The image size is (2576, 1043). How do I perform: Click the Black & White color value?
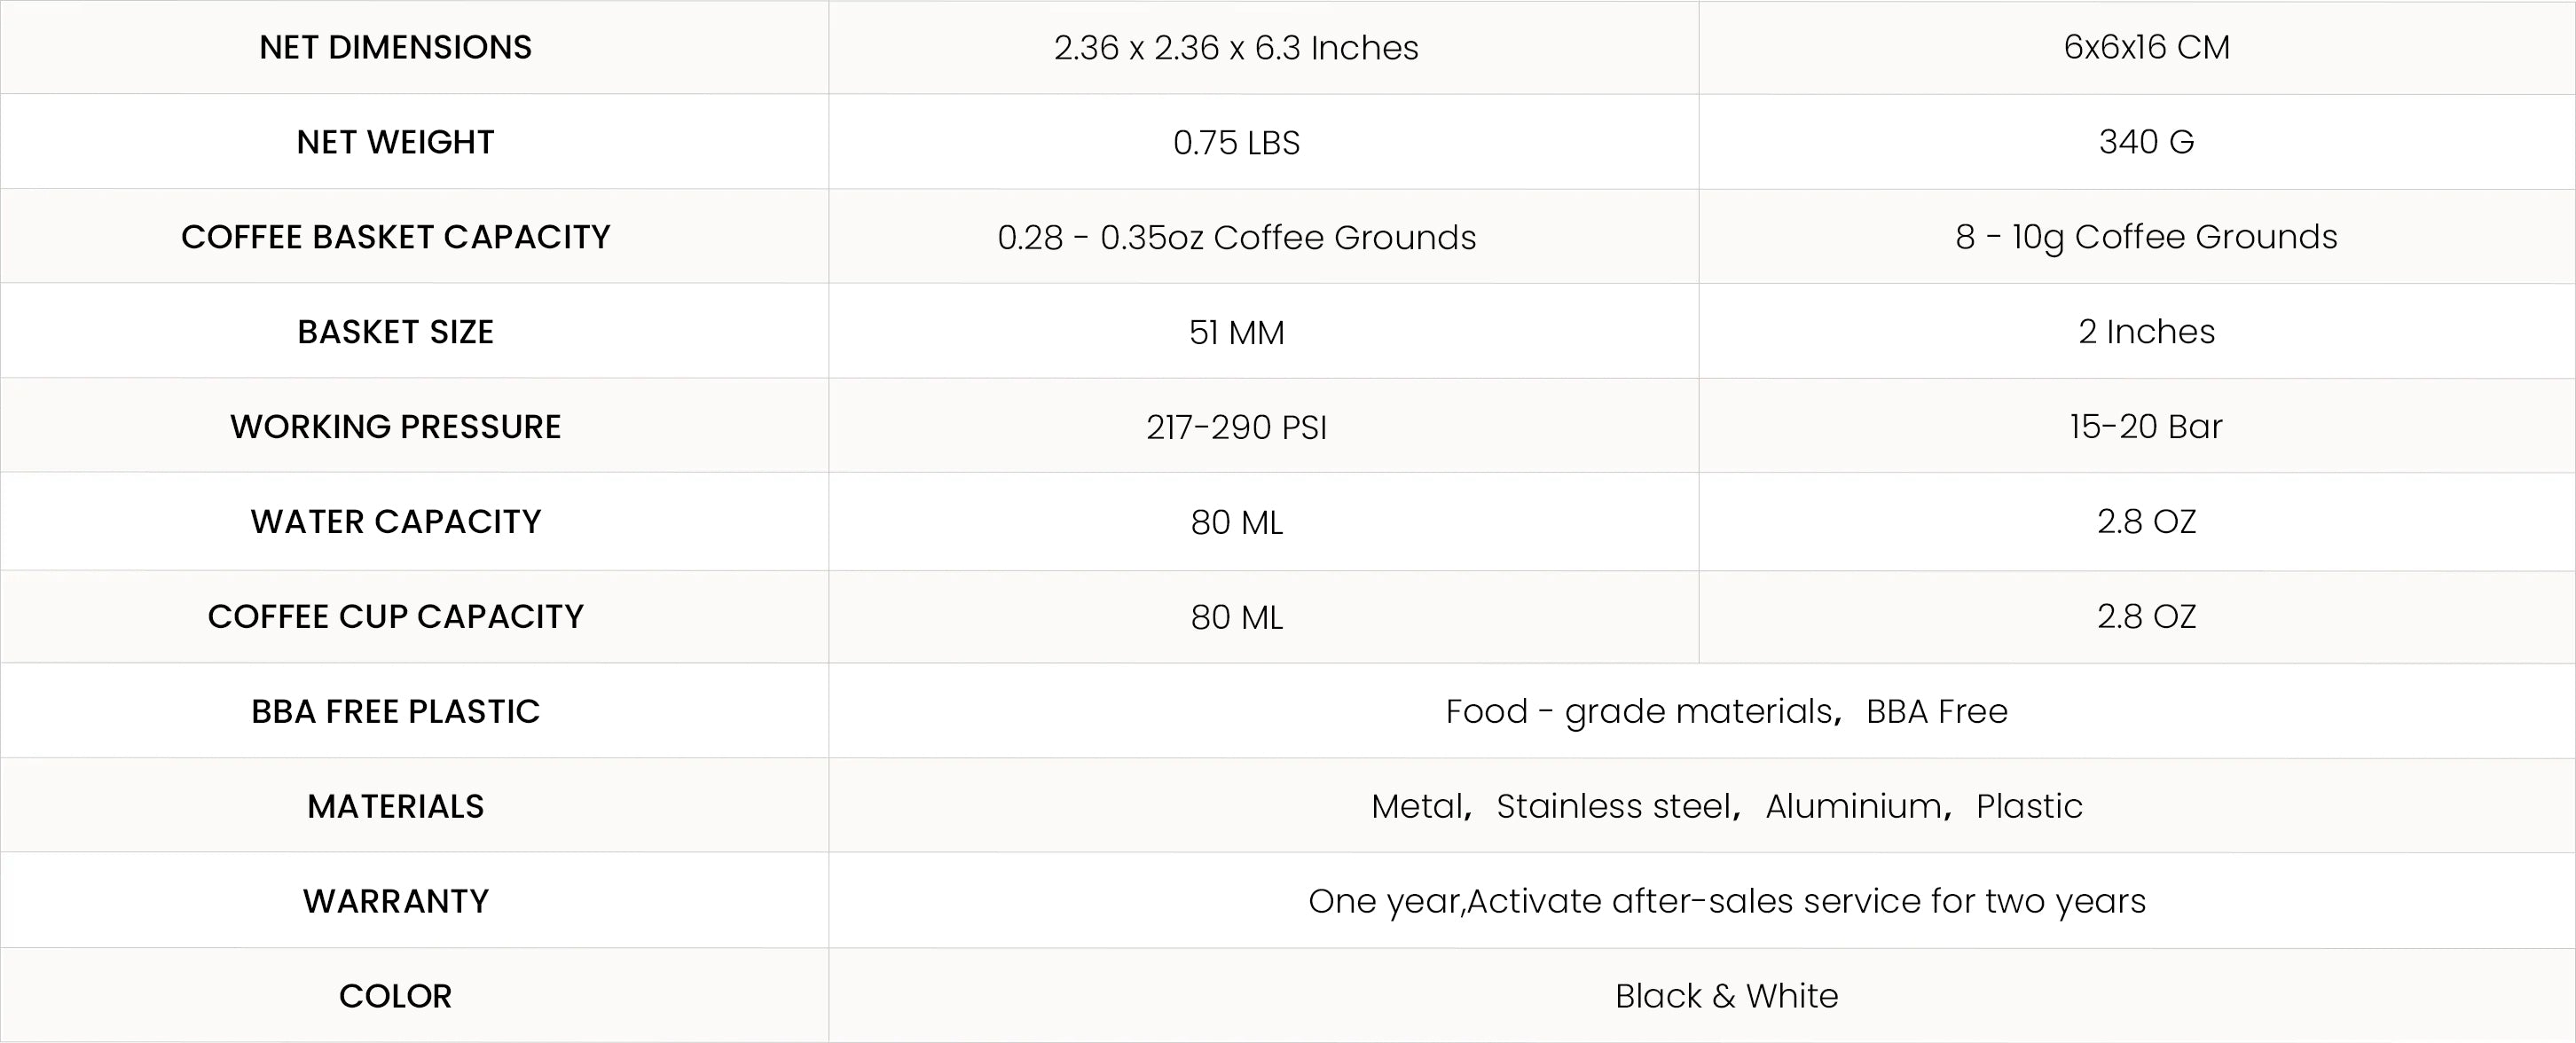[1726, 996]
